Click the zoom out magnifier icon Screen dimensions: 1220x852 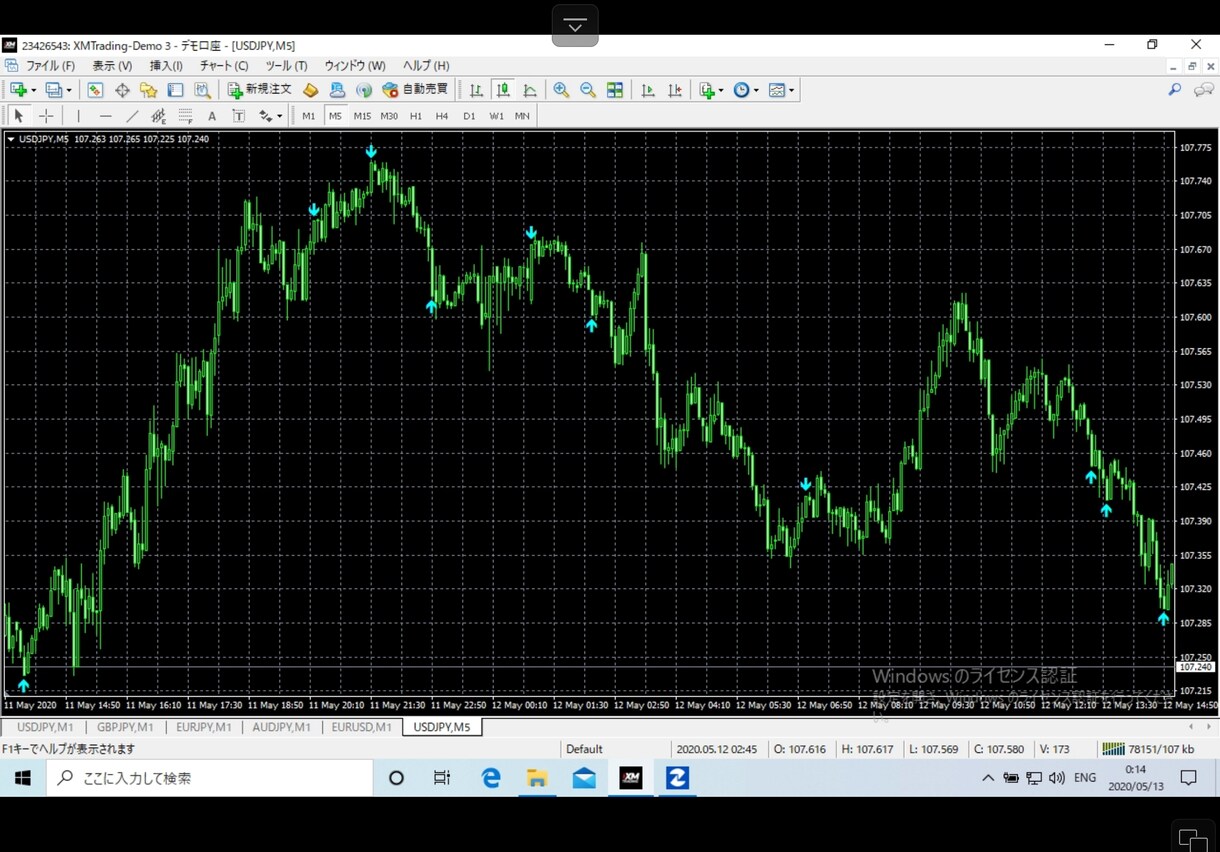click(588, 90)
